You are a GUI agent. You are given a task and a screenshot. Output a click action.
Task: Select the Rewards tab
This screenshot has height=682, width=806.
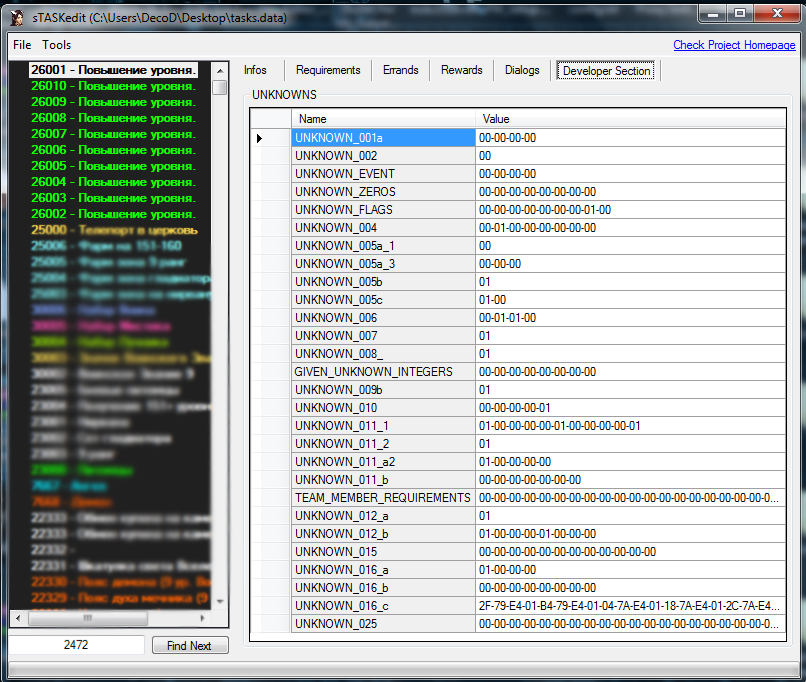click(462, 70)
